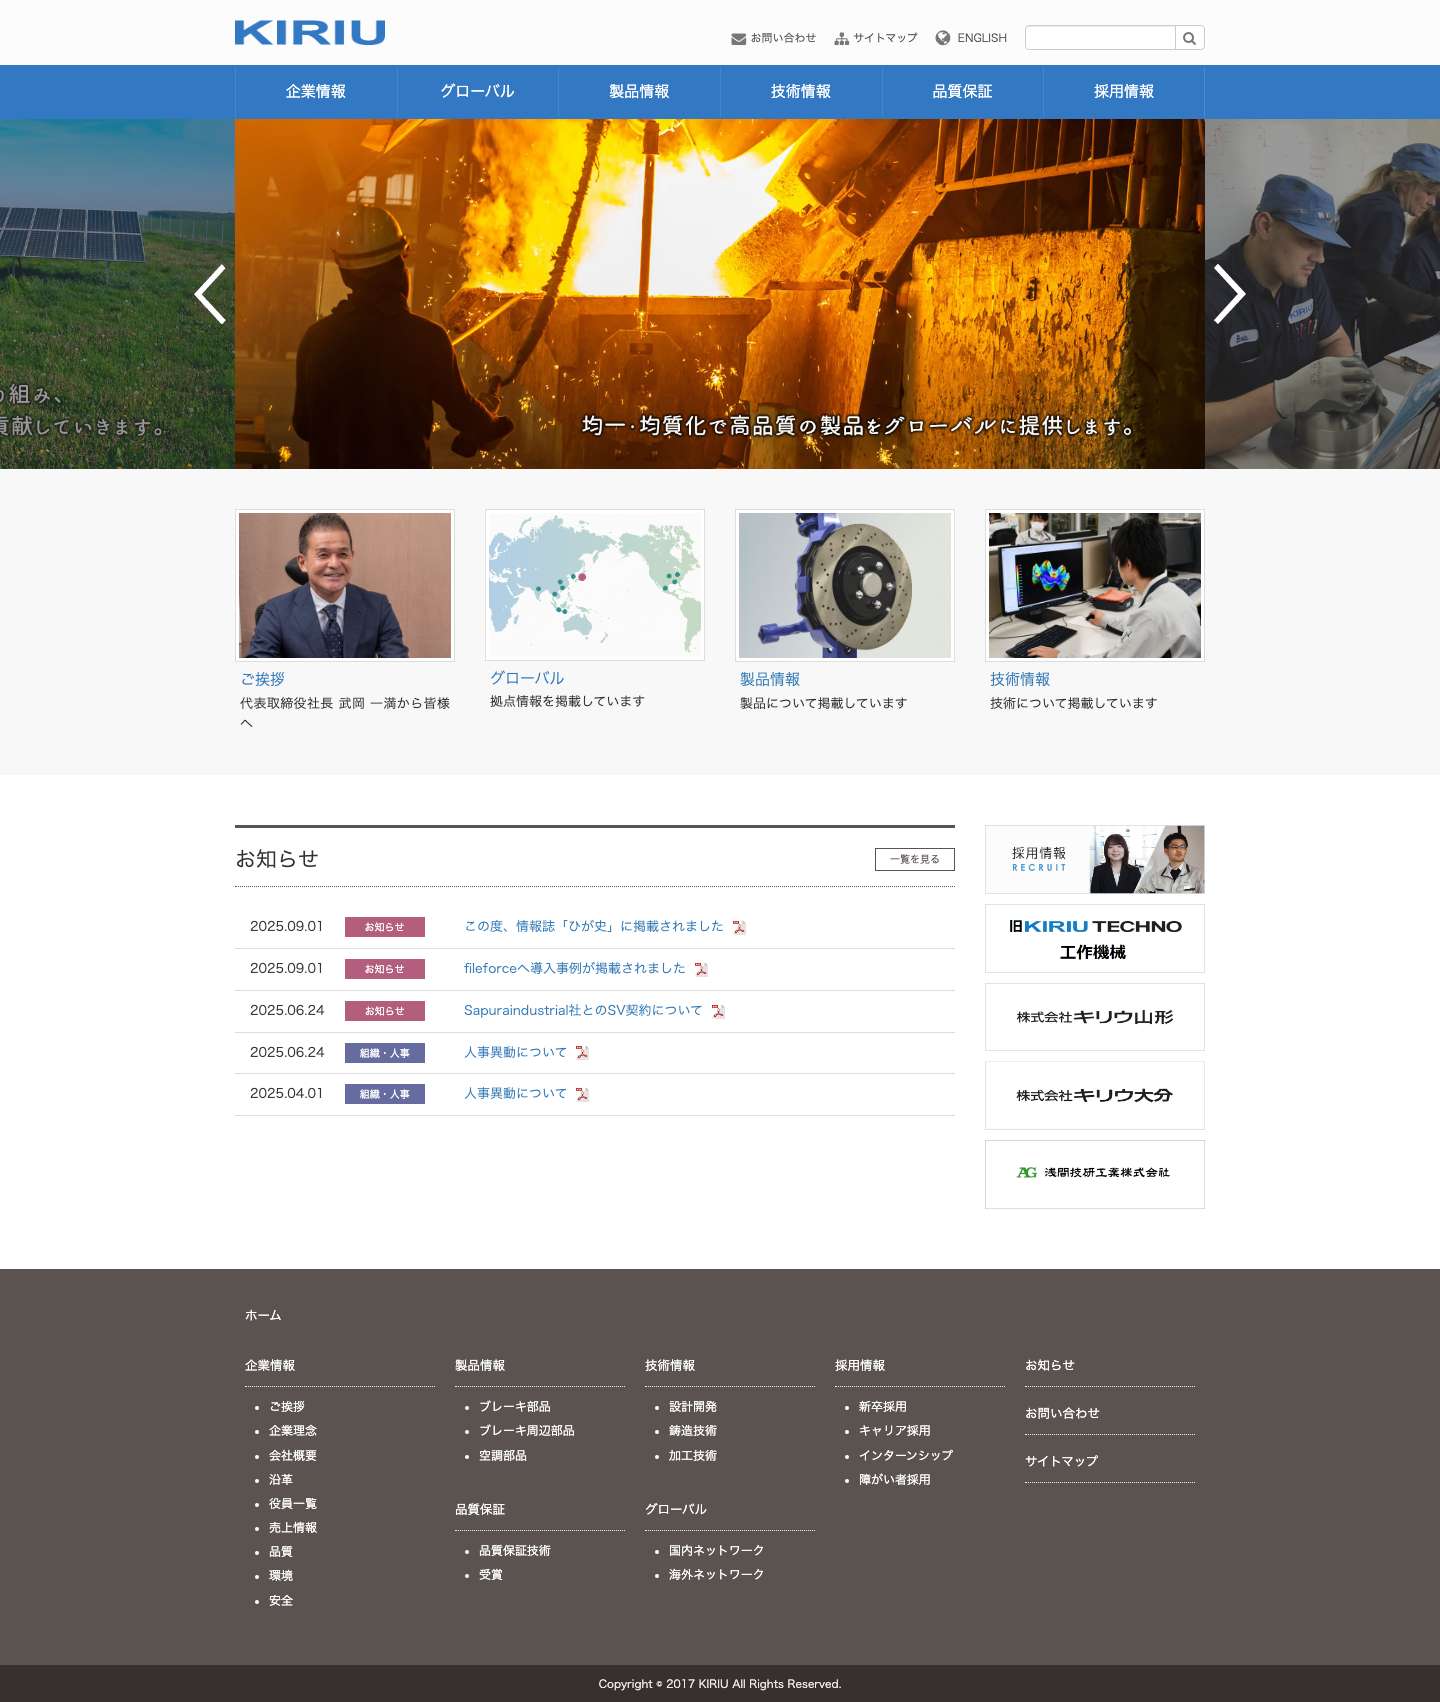The width and height of the screenshot is (1440, 1702).
Task: Click the brake disc product thumbnail
Action: click(845, 585)
